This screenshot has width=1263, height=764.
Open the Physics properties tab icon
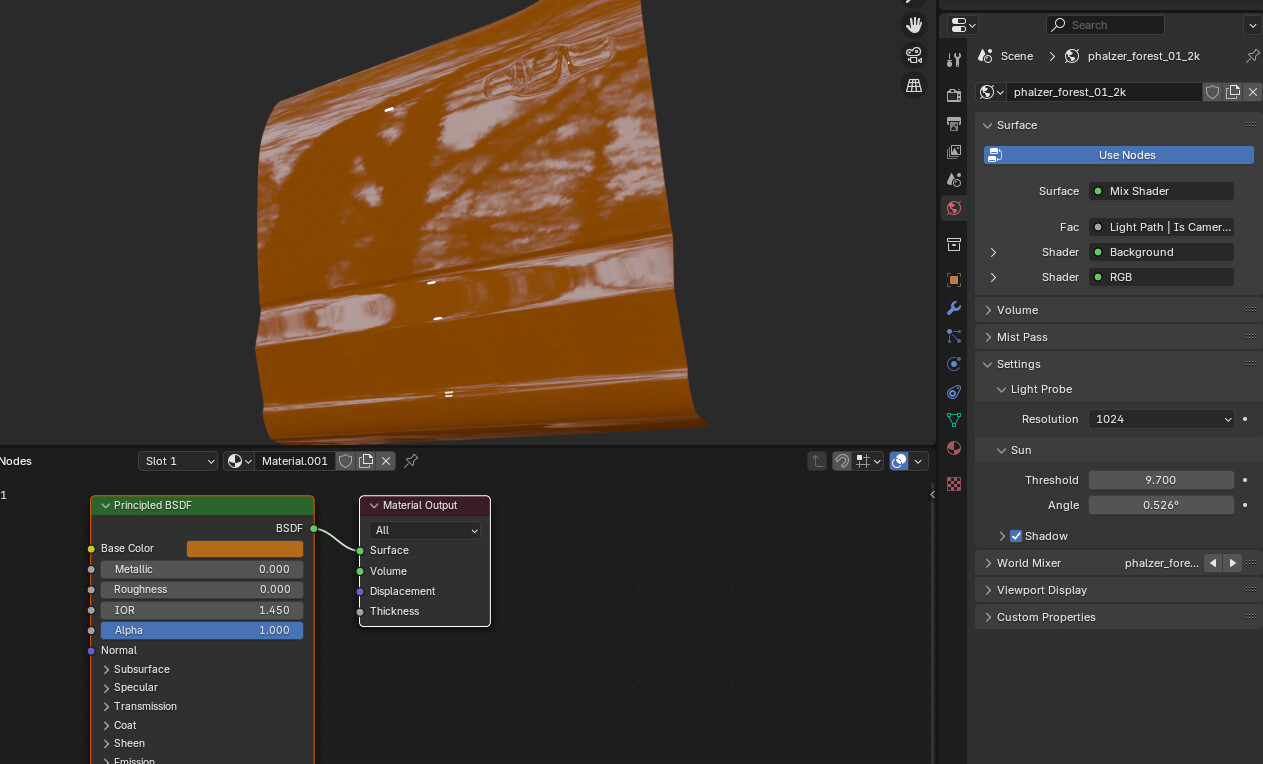[954, 364]
